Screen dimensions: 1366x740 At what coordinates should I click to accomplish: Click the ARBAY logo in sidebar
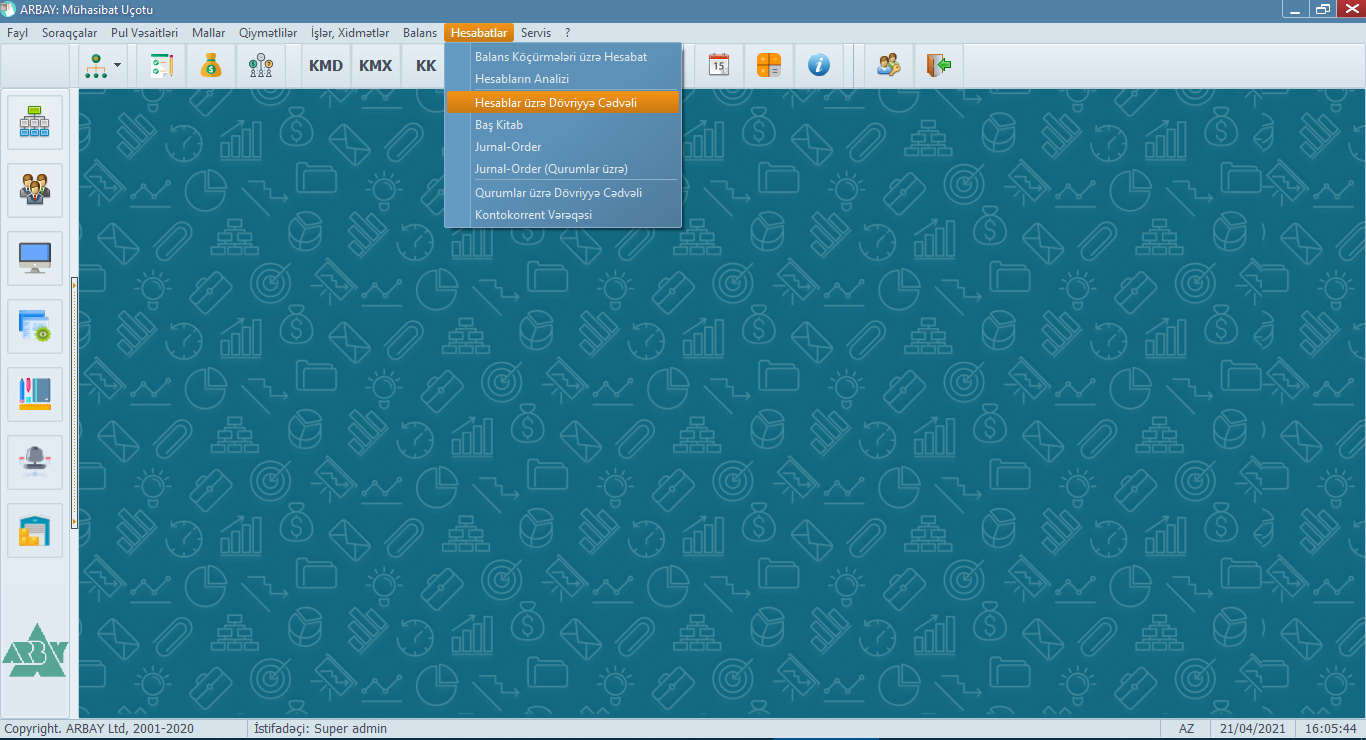[34, 650]
